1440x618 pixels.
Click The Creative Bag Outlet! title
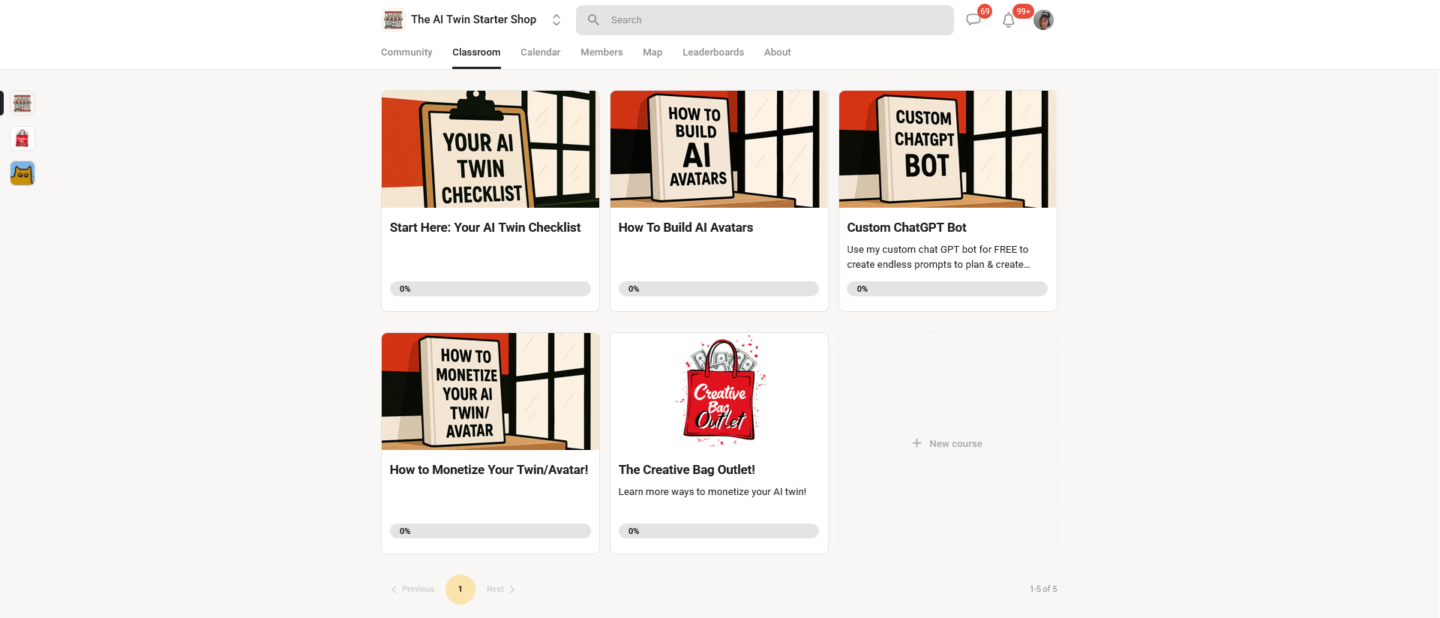(687, 470)
